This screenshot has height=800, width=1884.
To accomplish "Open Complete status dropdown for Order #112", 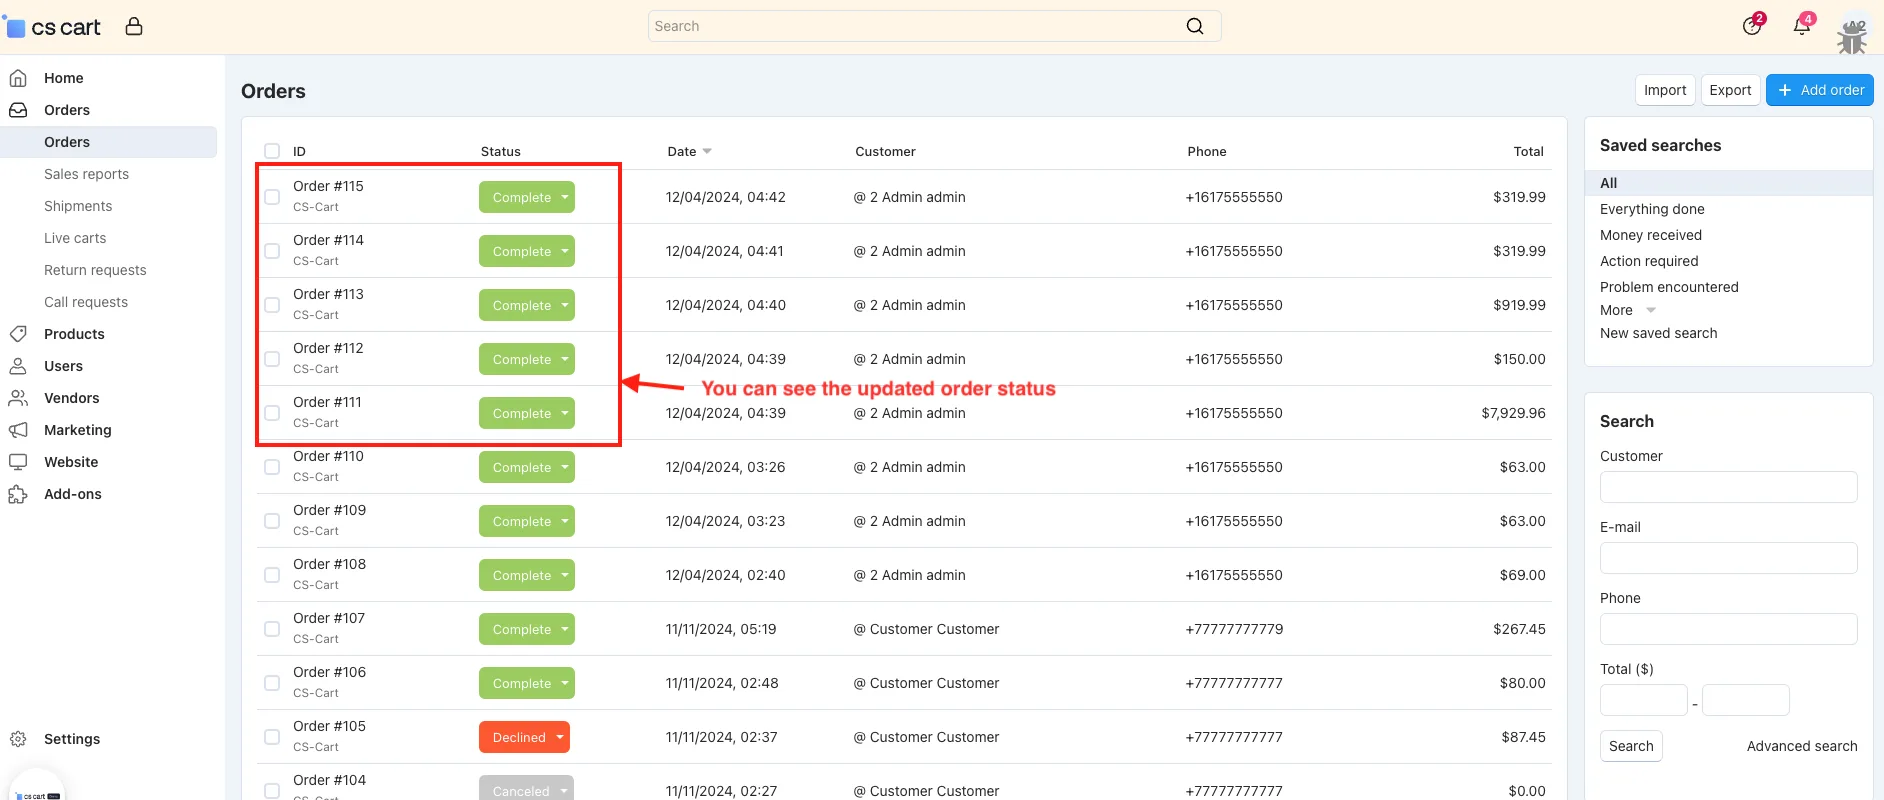I will [565, 359].
